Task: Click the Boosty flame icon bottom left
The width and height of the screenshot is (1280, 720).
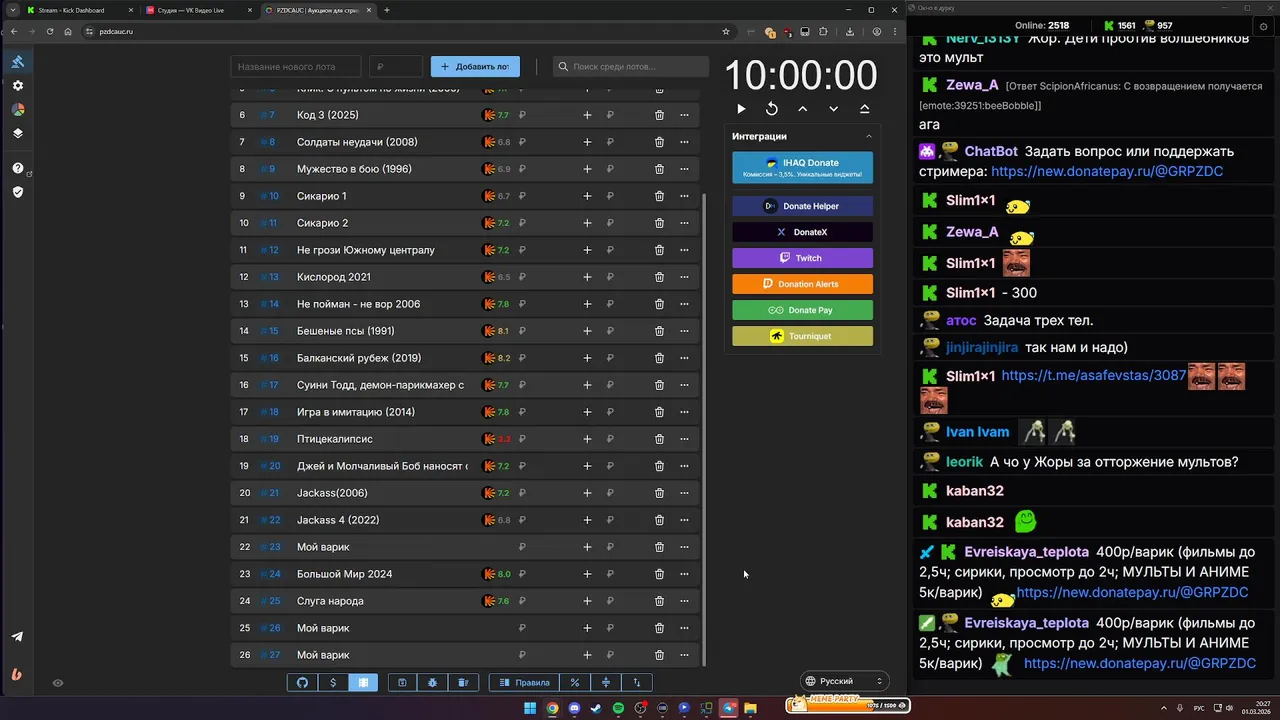Action: [17, 675]
